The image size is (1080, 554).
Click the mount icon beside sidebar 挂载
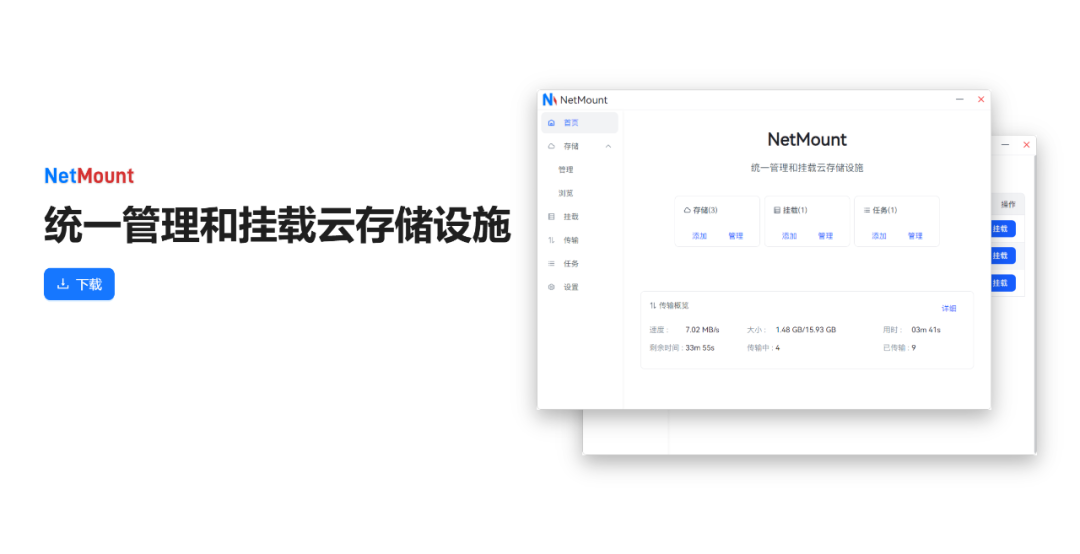[551, 216]
